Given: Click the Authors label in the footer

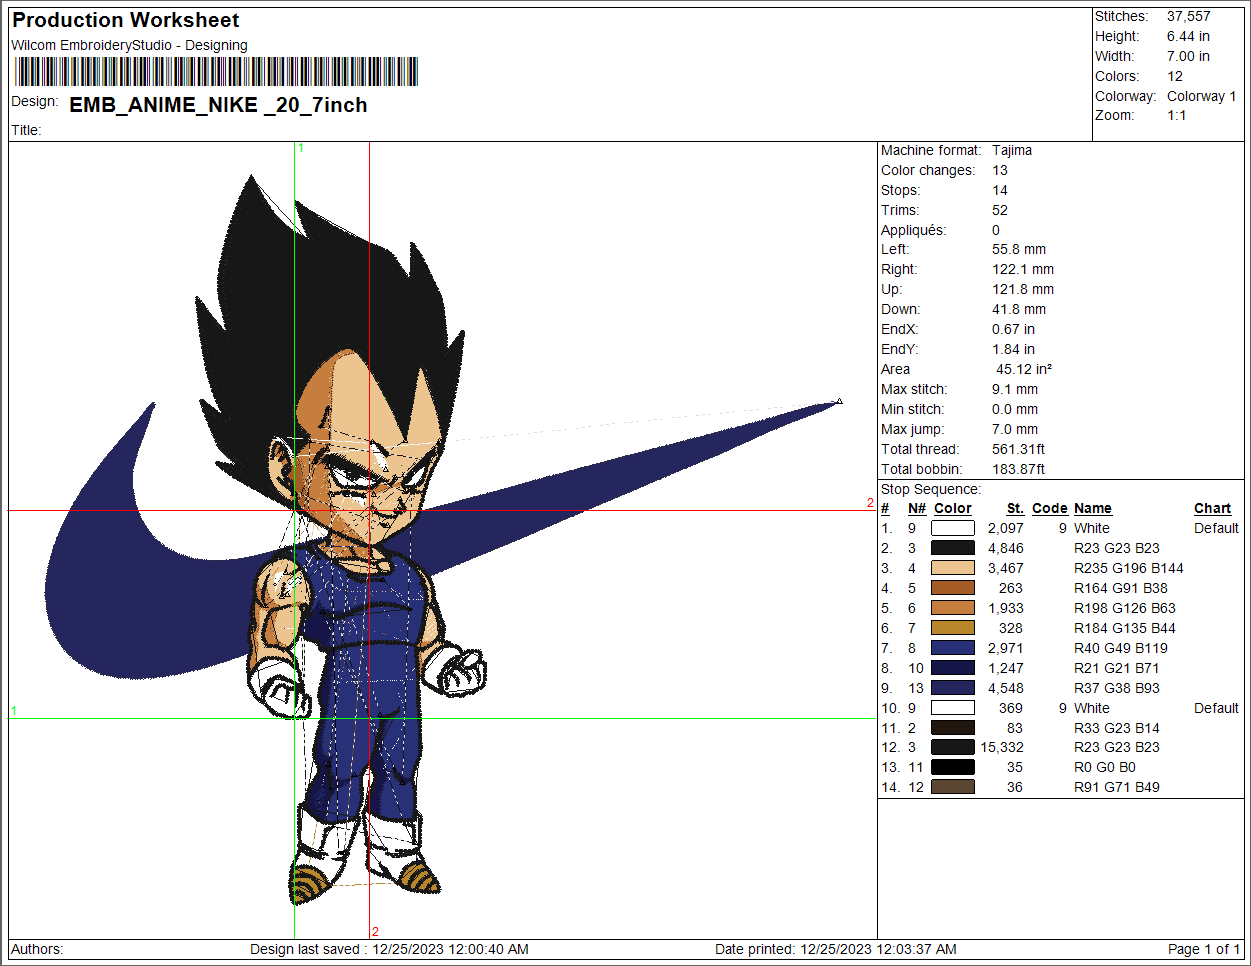Looking at the screenshot, I should (x=37, y=949).
